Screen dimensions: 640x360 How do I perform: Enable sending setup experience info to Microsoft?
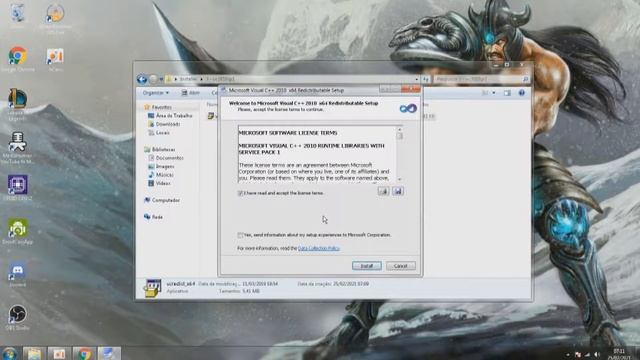click(240, 235)
